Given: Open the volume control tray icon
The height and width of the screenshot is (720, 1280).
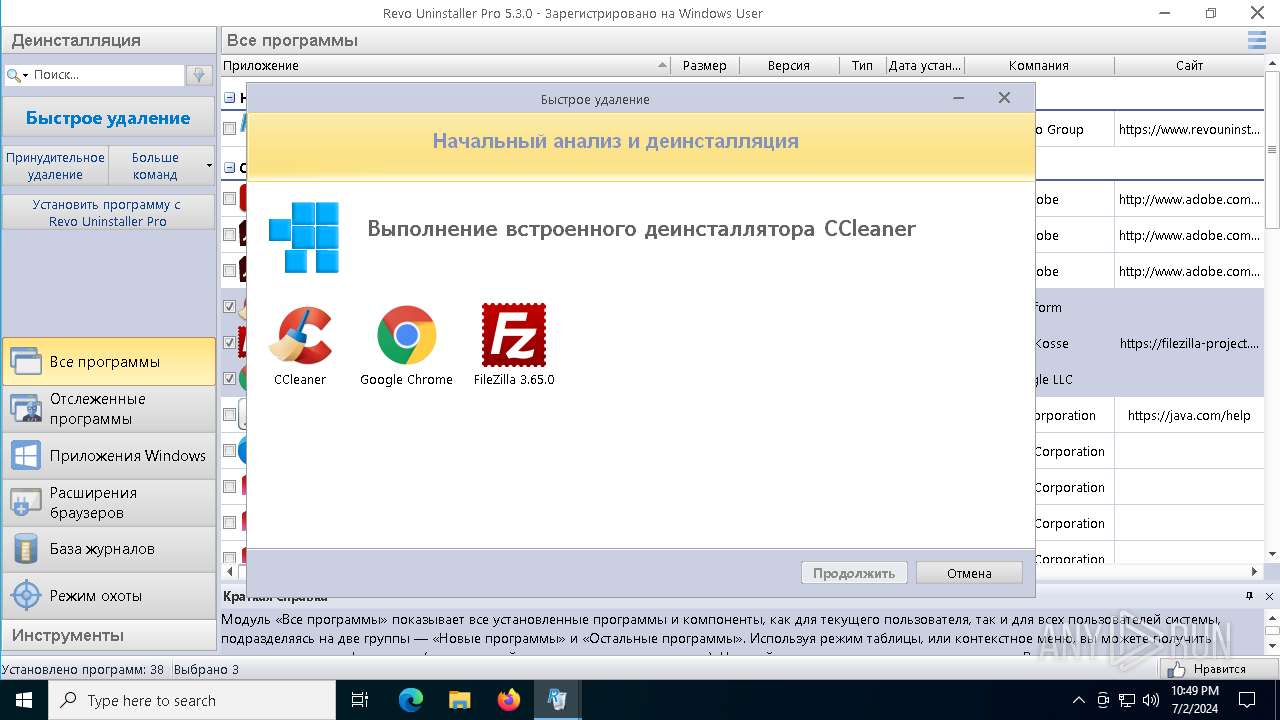Looking at the screenshot, I should coord(1149,700).
